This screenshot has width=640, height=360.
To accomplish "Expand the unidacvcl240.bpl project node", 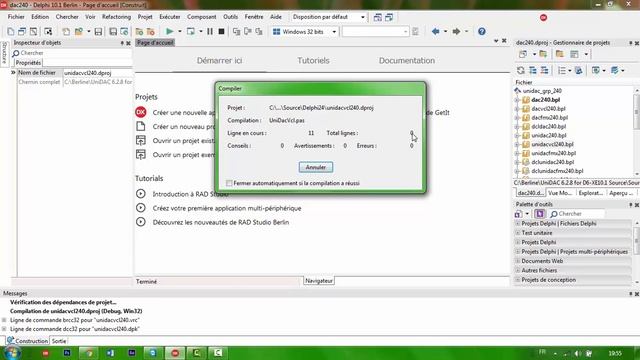I will tap(517, 144).
